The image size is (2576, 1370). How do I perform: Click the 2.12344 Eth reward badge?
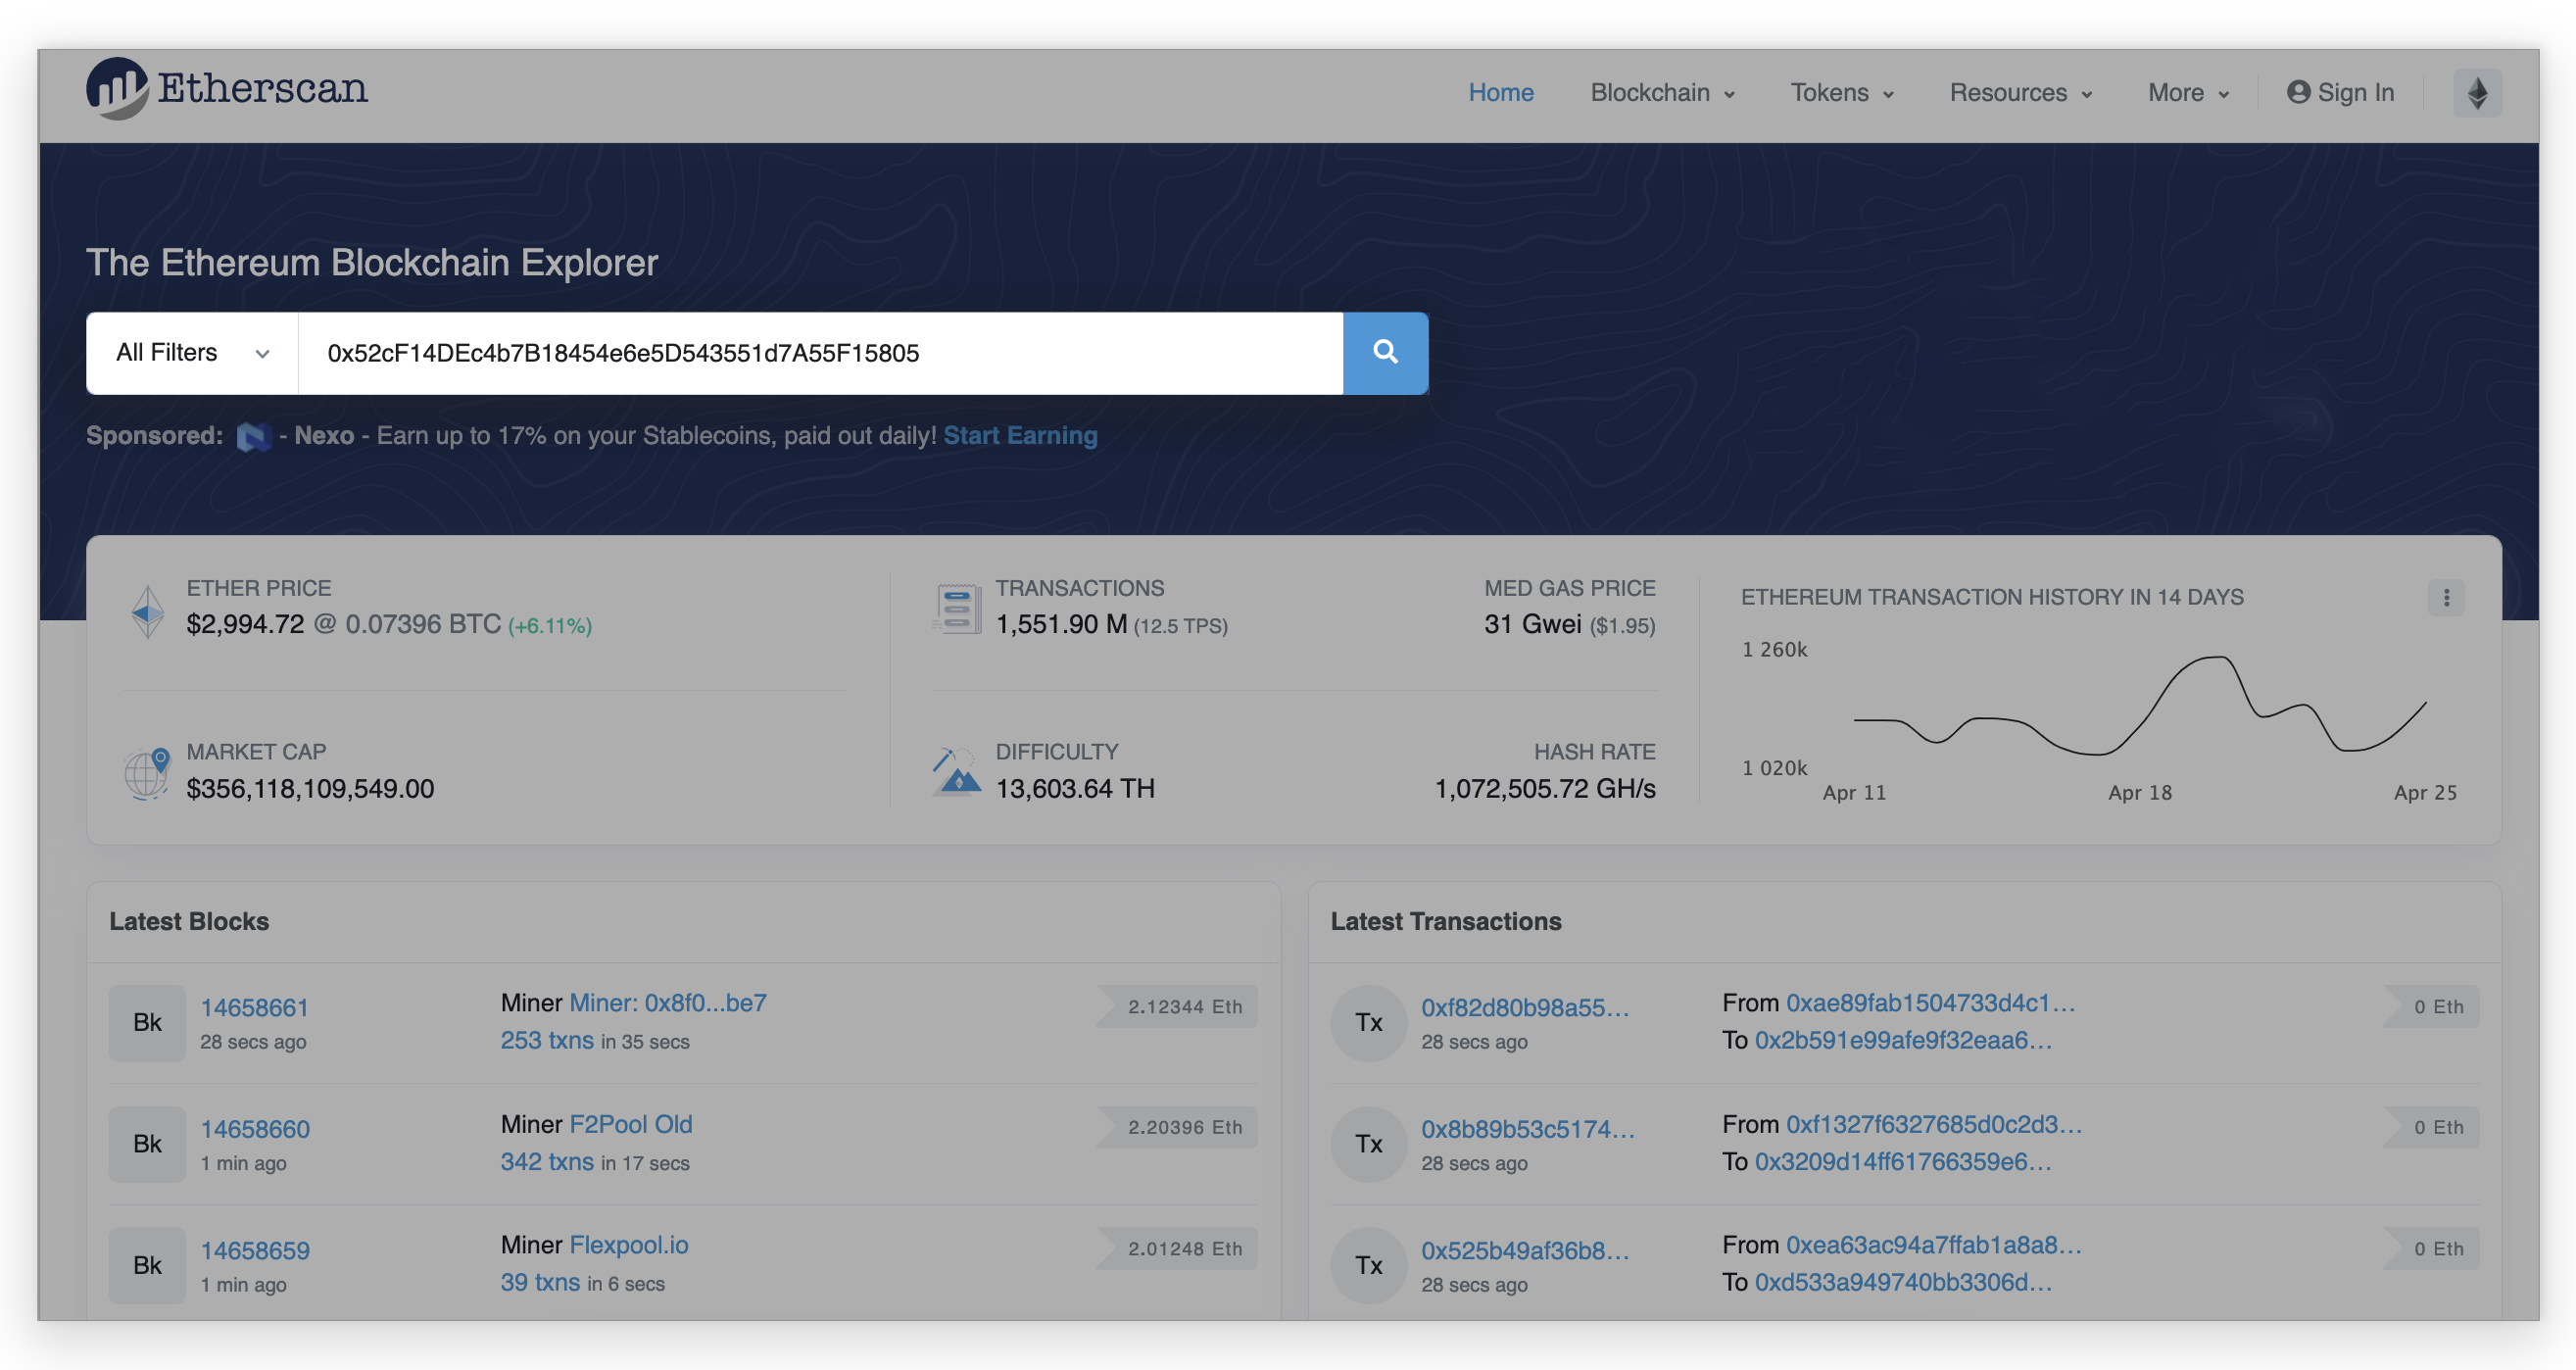pos(1178,1007)
